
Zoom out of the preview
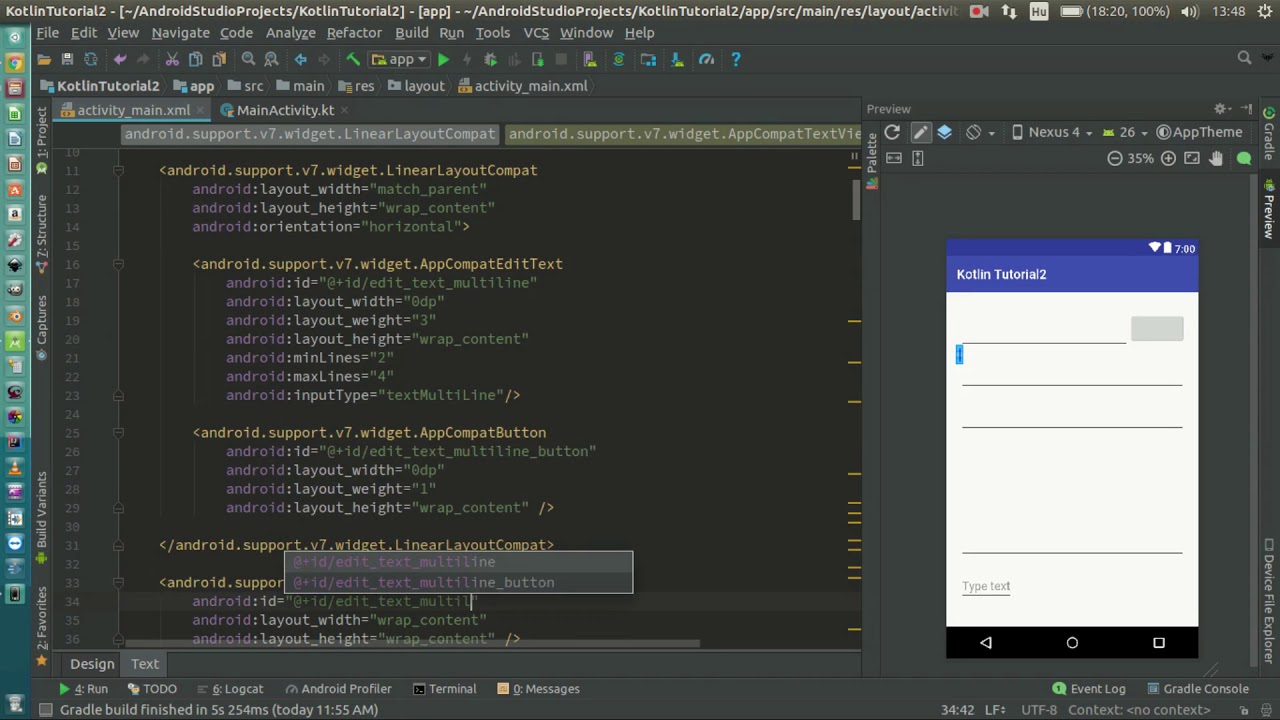click(1114, 158)
